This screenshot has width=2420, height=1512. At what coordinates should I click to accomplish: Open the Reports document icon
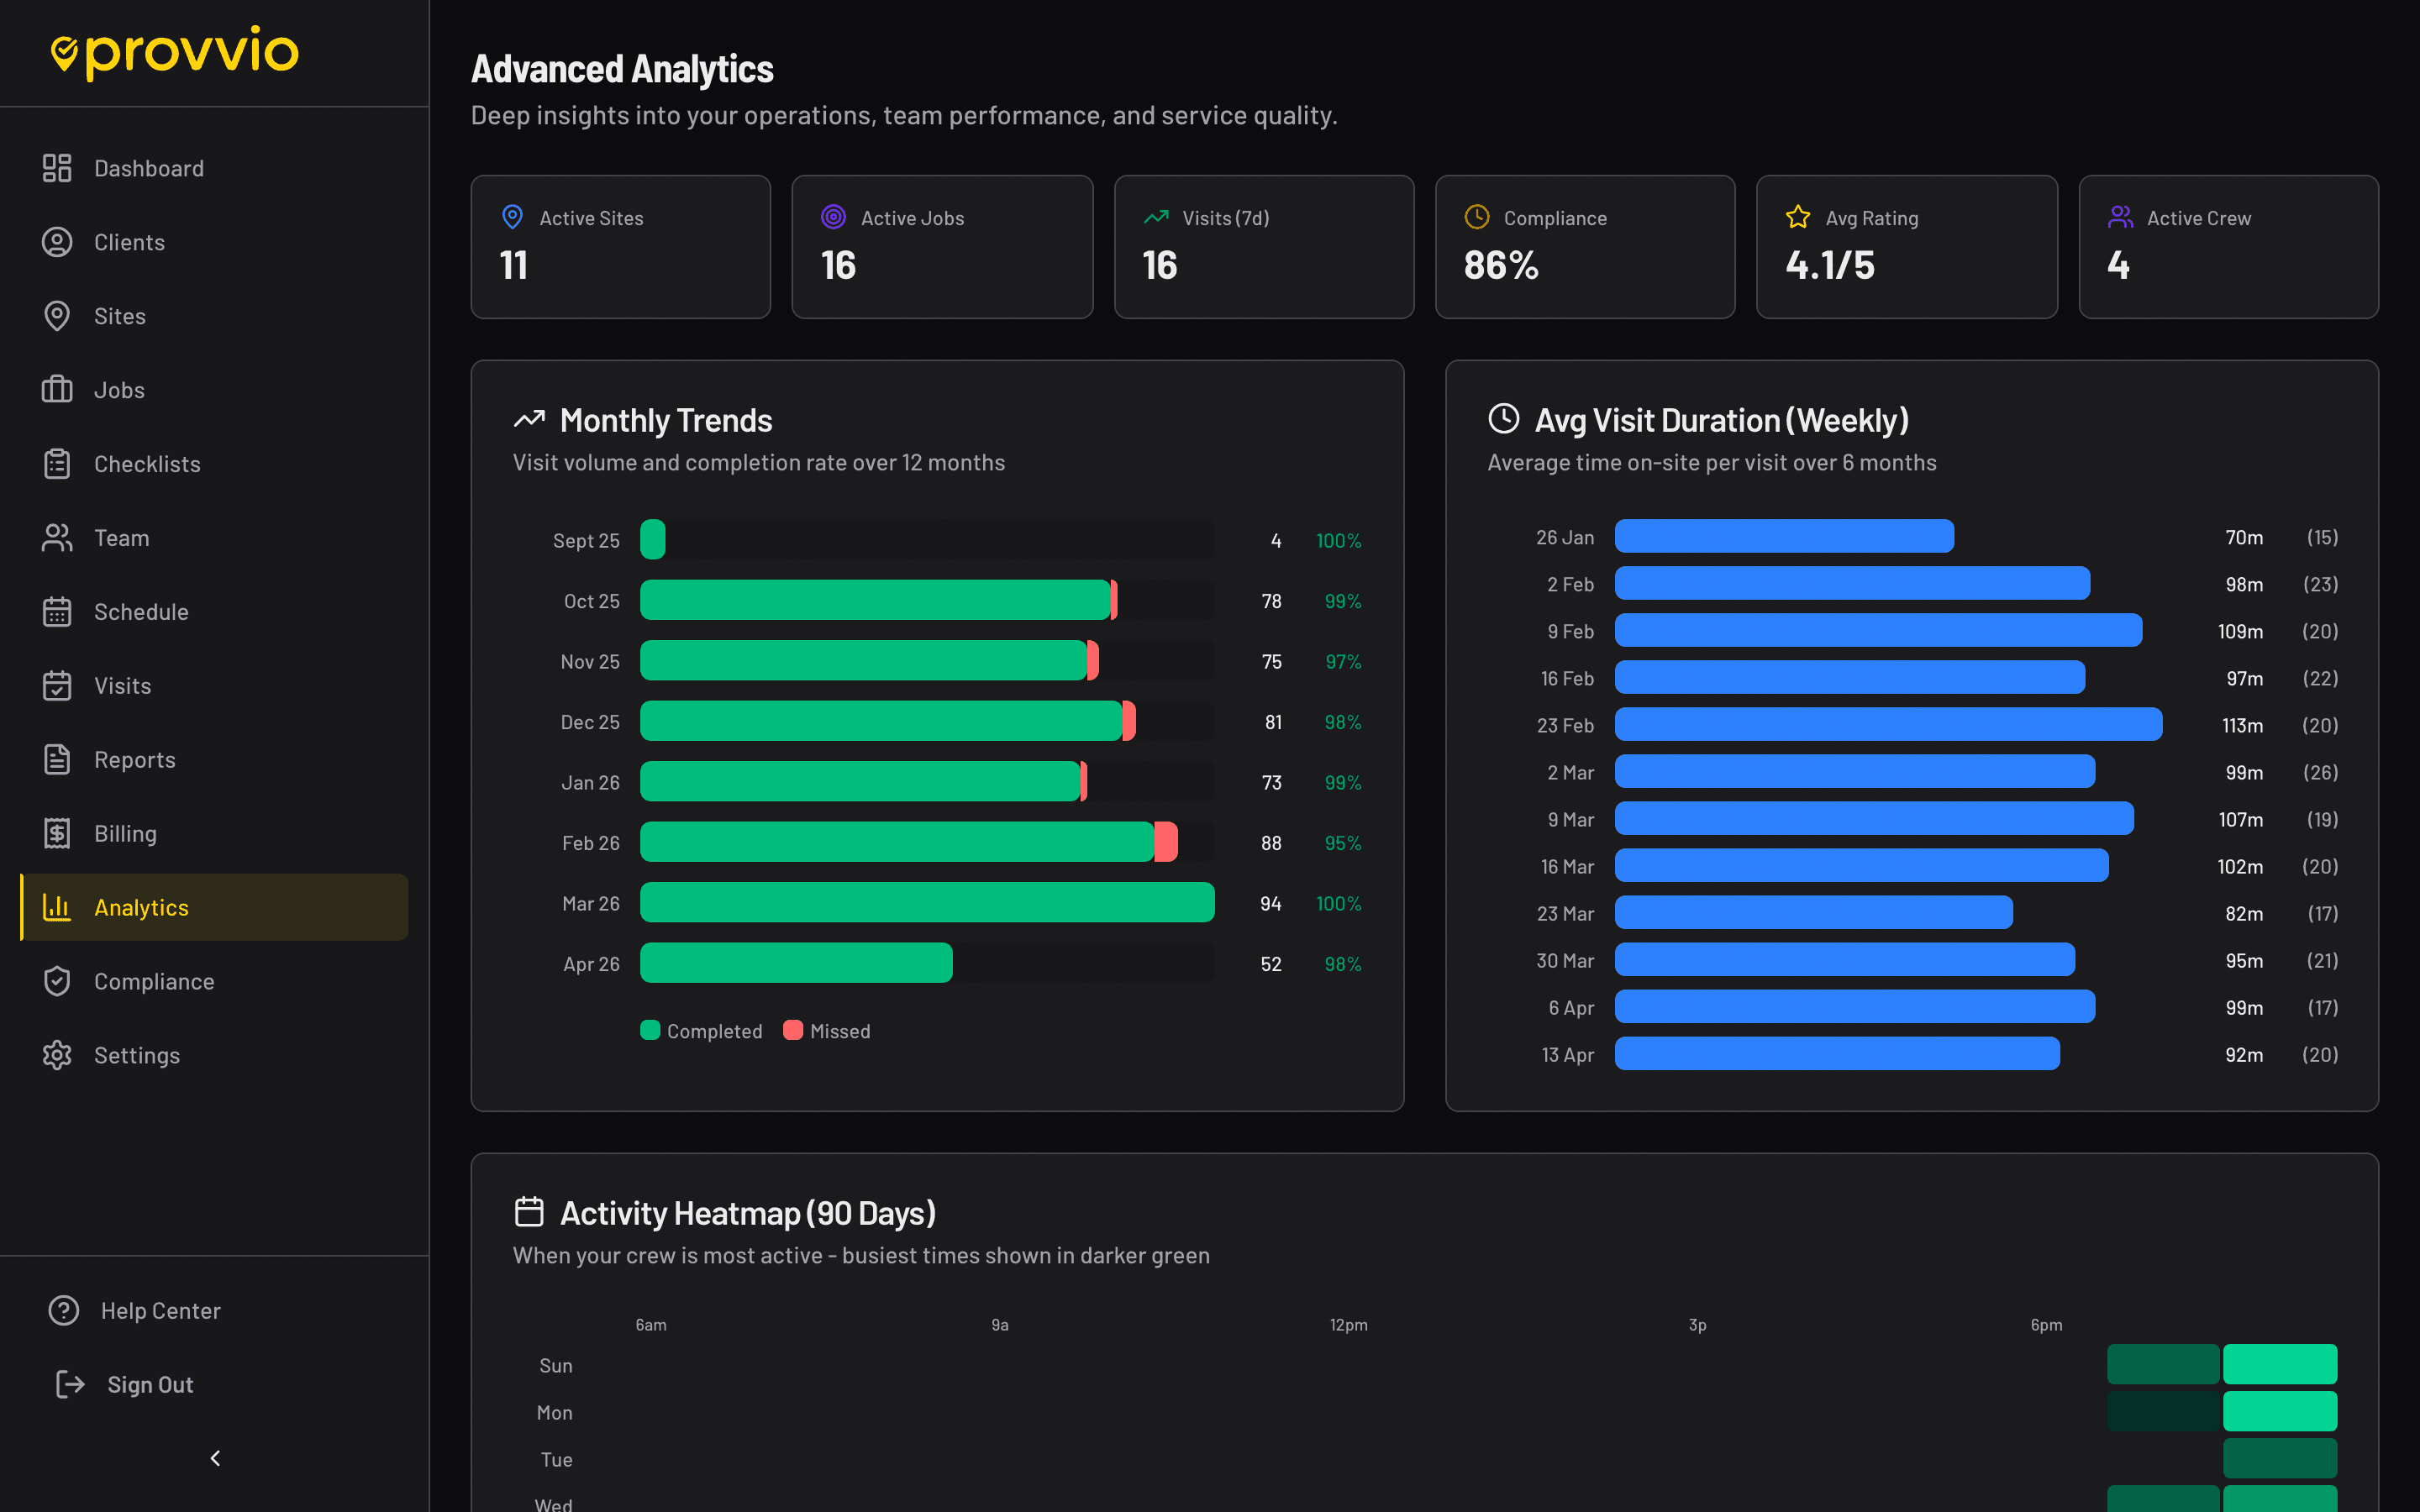click(x=57, y=759)
